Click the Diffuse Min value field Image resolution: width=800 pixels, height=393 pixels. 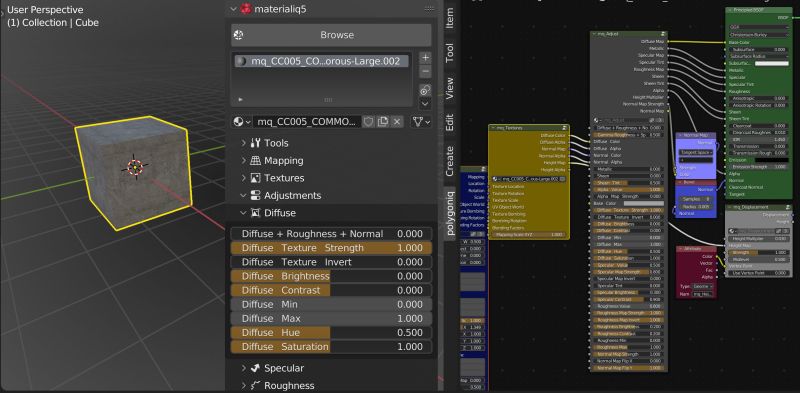(331, 304)
